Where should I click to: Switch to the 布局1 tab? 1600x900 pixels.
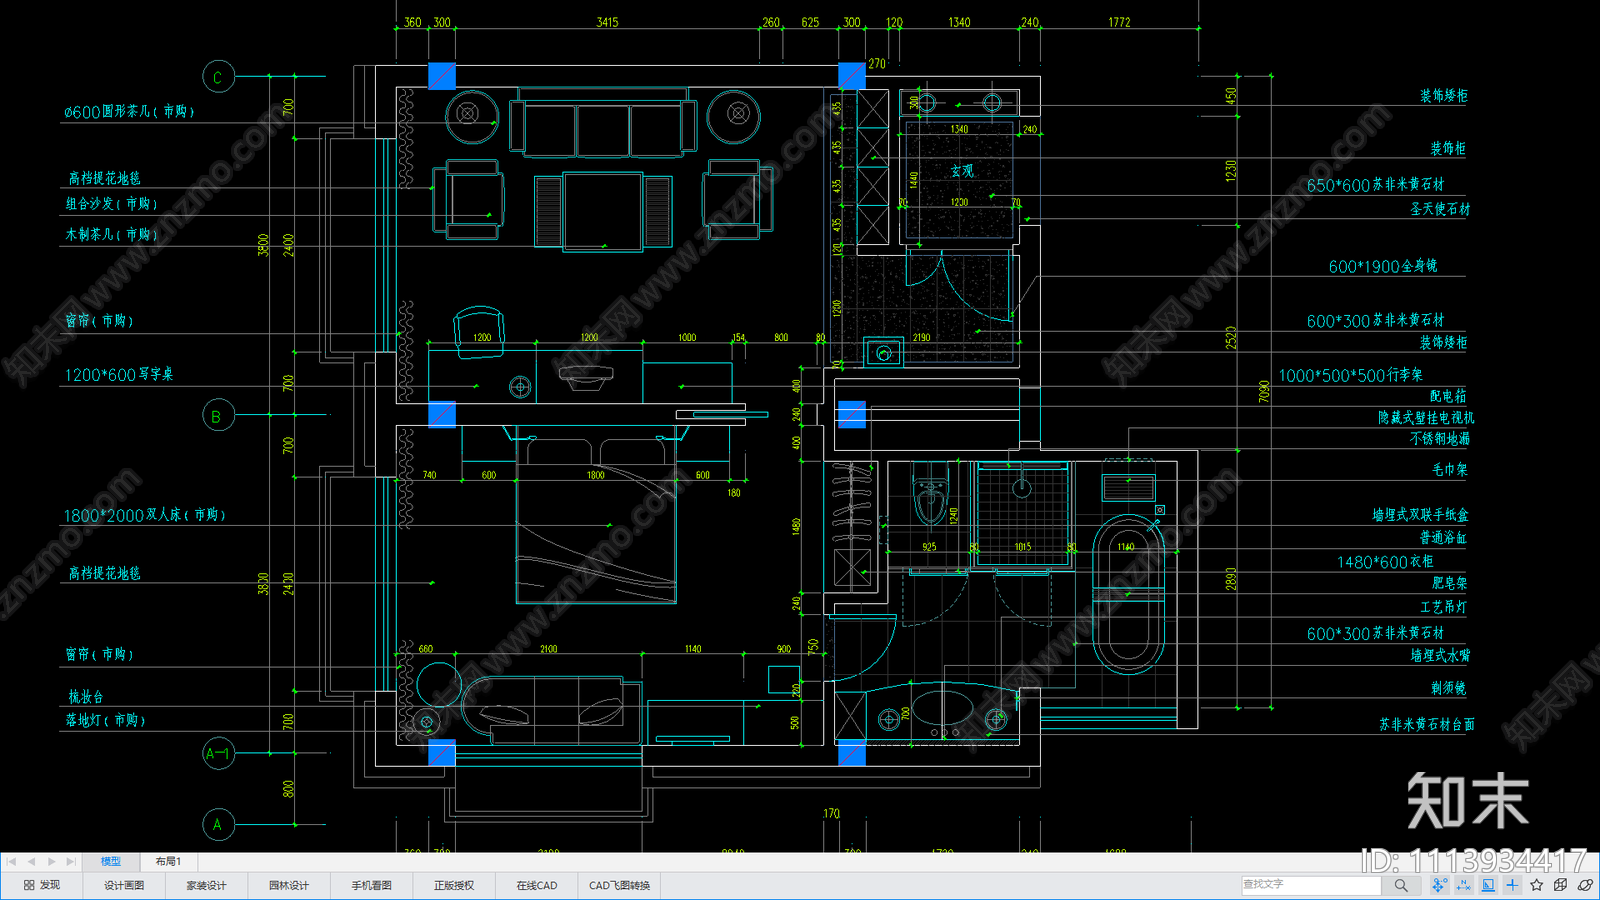167,861
